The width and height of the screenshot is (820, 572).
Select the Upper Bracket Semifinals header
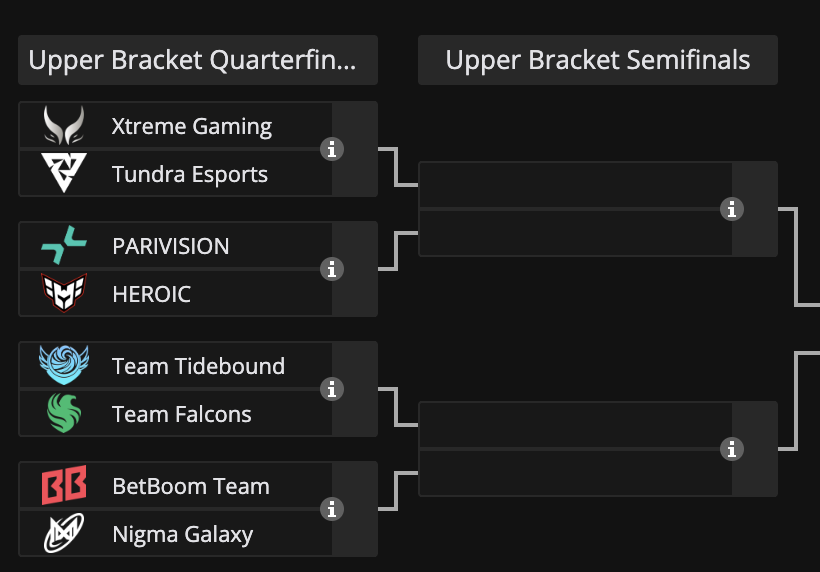(x=597, y=60)
